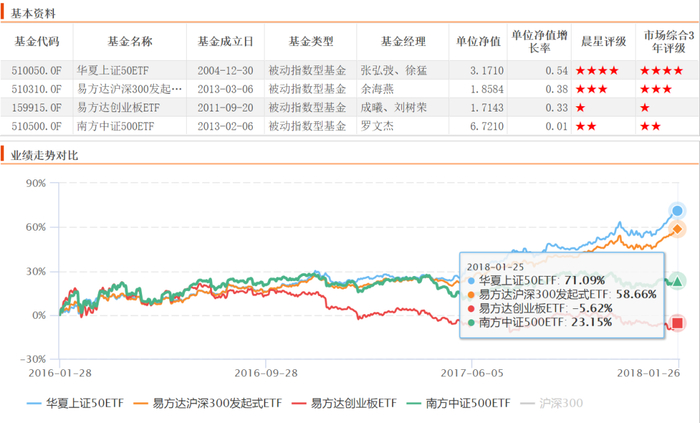Click the 2018-01-26 axis date label
This screenshot has width=700, height=423.
click(649, 373)
